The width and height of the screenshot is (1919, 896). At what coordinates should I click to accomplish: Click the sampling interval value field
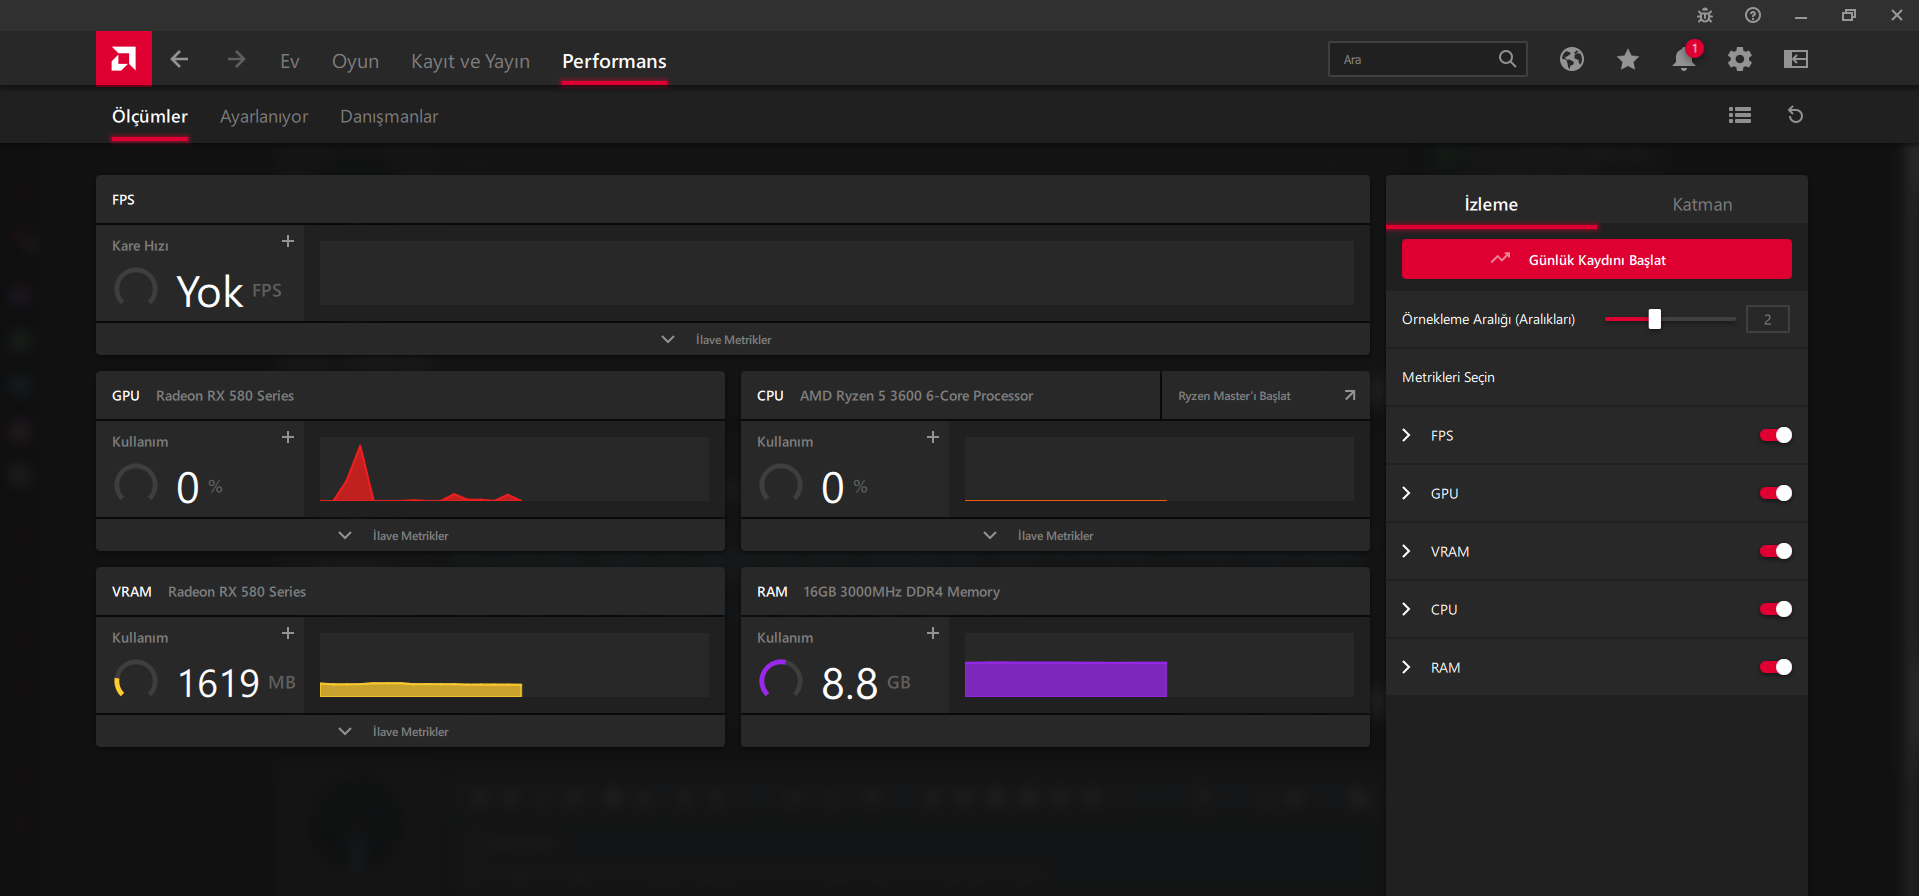point(1767,319)
